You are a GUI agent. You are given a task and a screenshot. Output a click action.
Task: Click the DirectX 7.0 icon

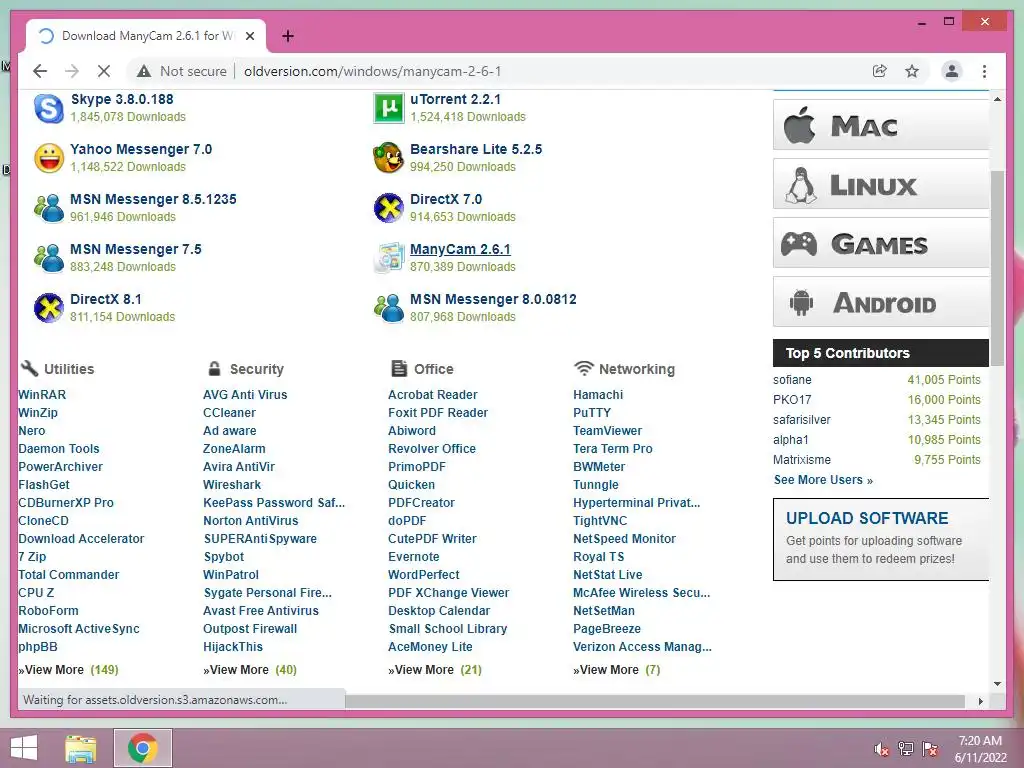pos(389,208)
